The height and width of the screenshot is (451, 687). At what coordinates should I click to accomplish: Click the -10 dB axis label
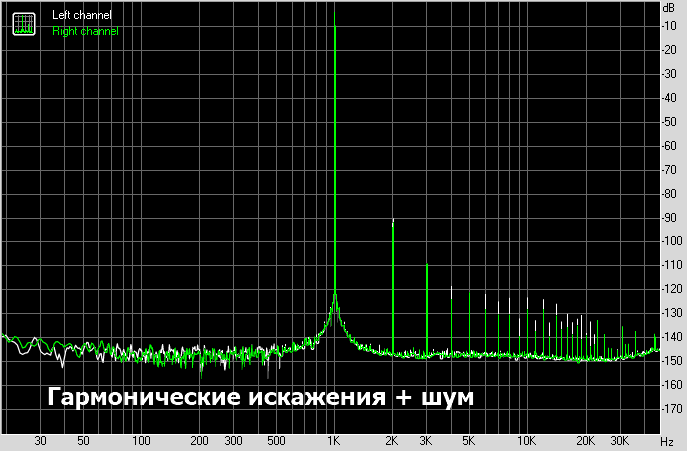670,26
